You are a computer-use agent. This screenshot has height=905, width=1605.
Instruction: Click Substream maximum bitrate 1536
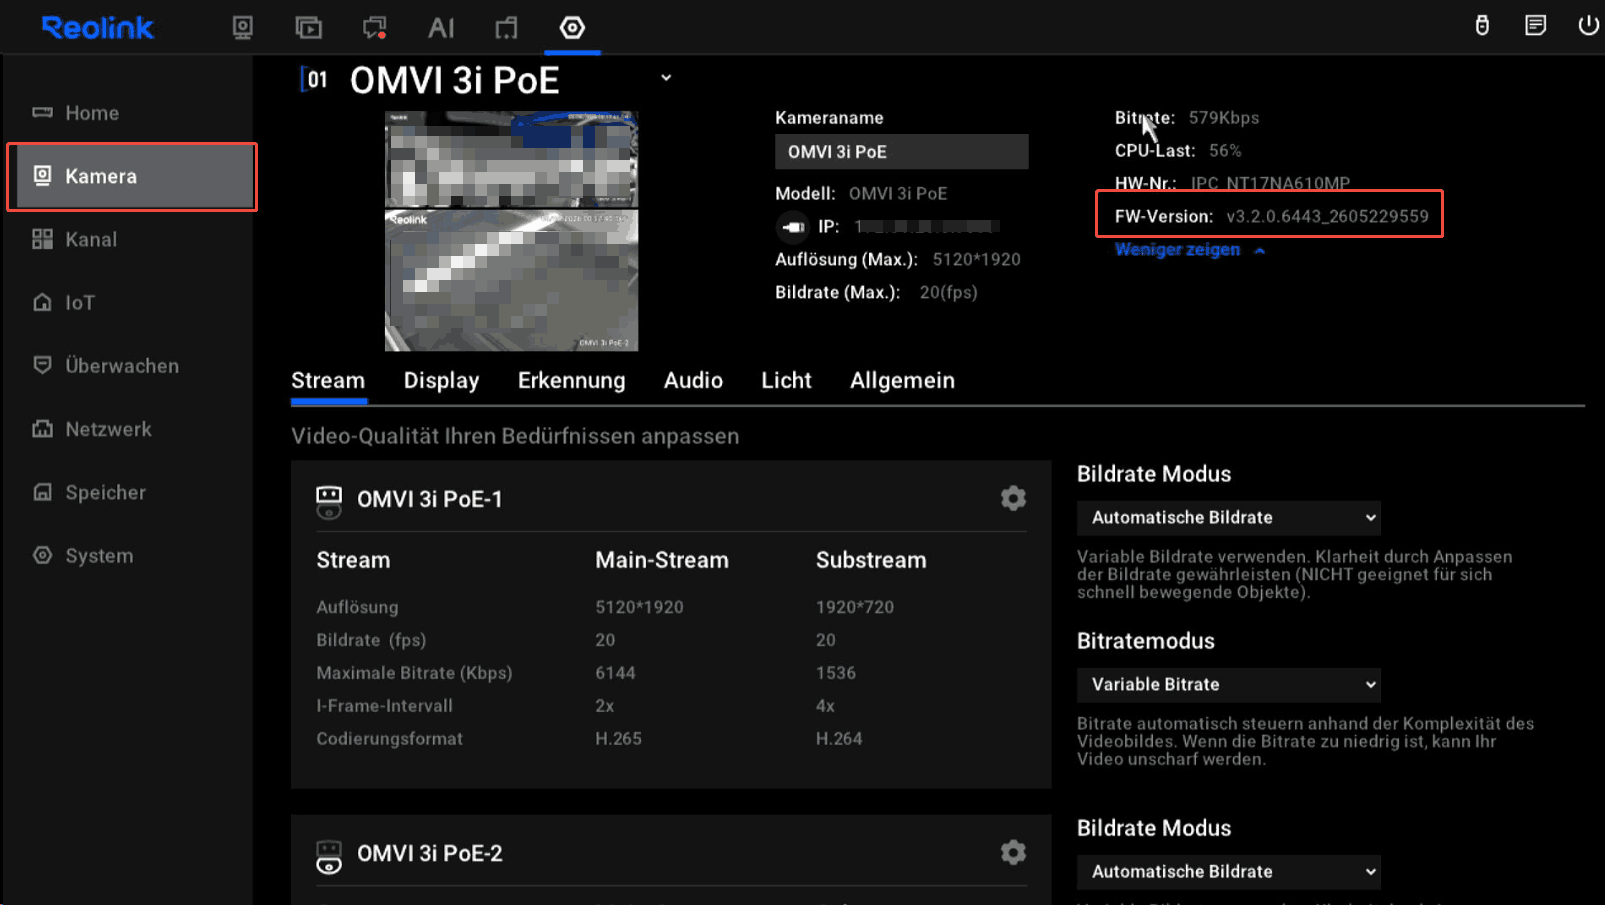click(836, 673)
